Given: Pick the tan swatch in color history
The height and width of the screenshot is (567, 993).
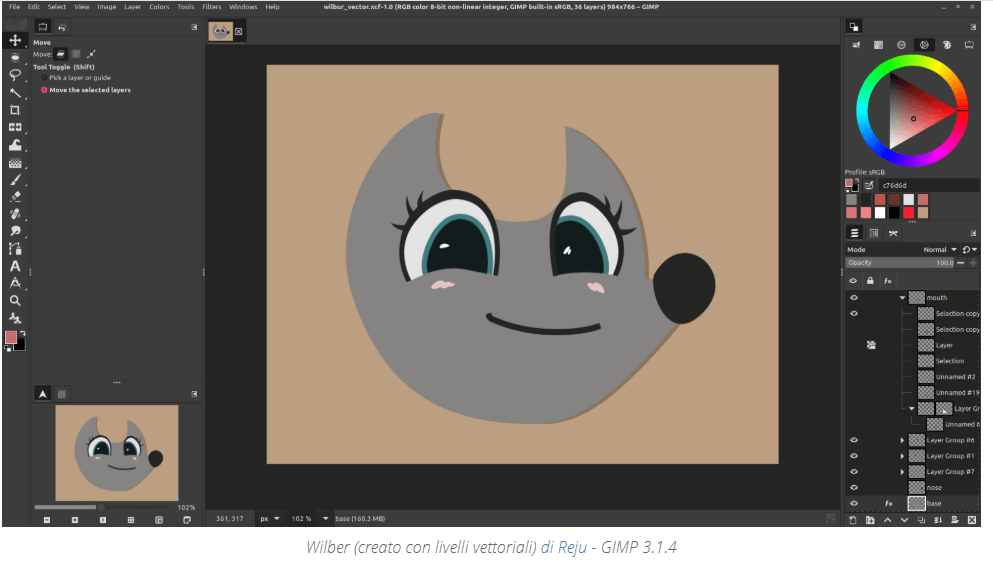Looking at the screenshot, I should coord(923,213).
